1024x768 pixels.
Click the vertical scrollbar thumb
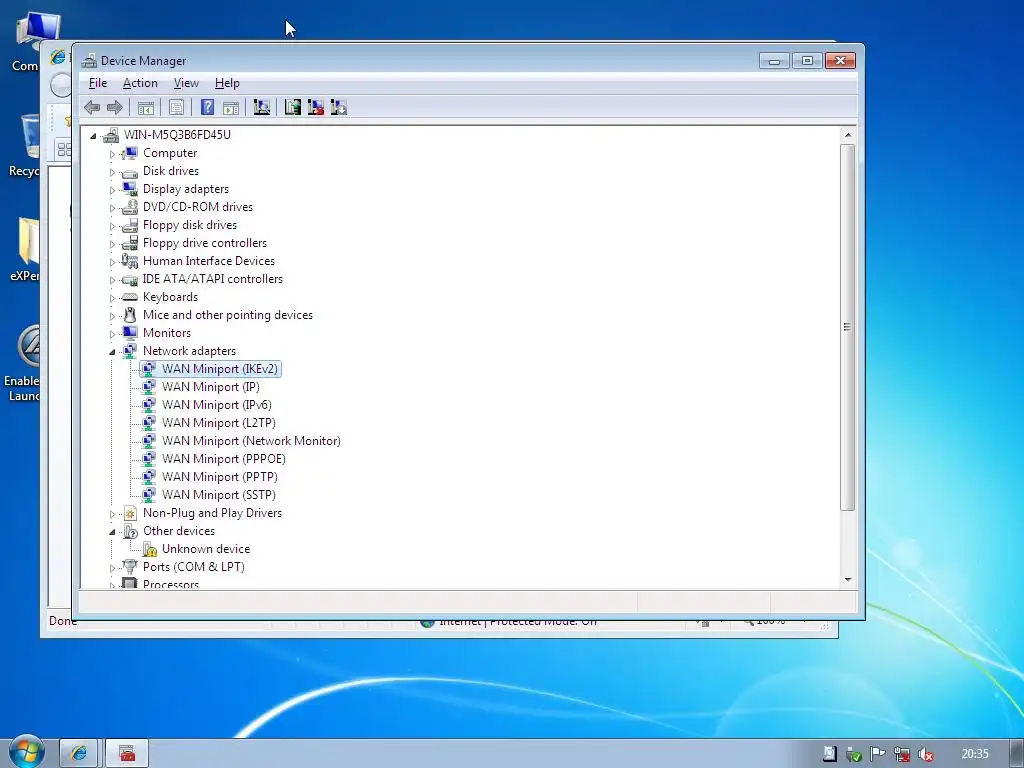click(x=848, y=327)
